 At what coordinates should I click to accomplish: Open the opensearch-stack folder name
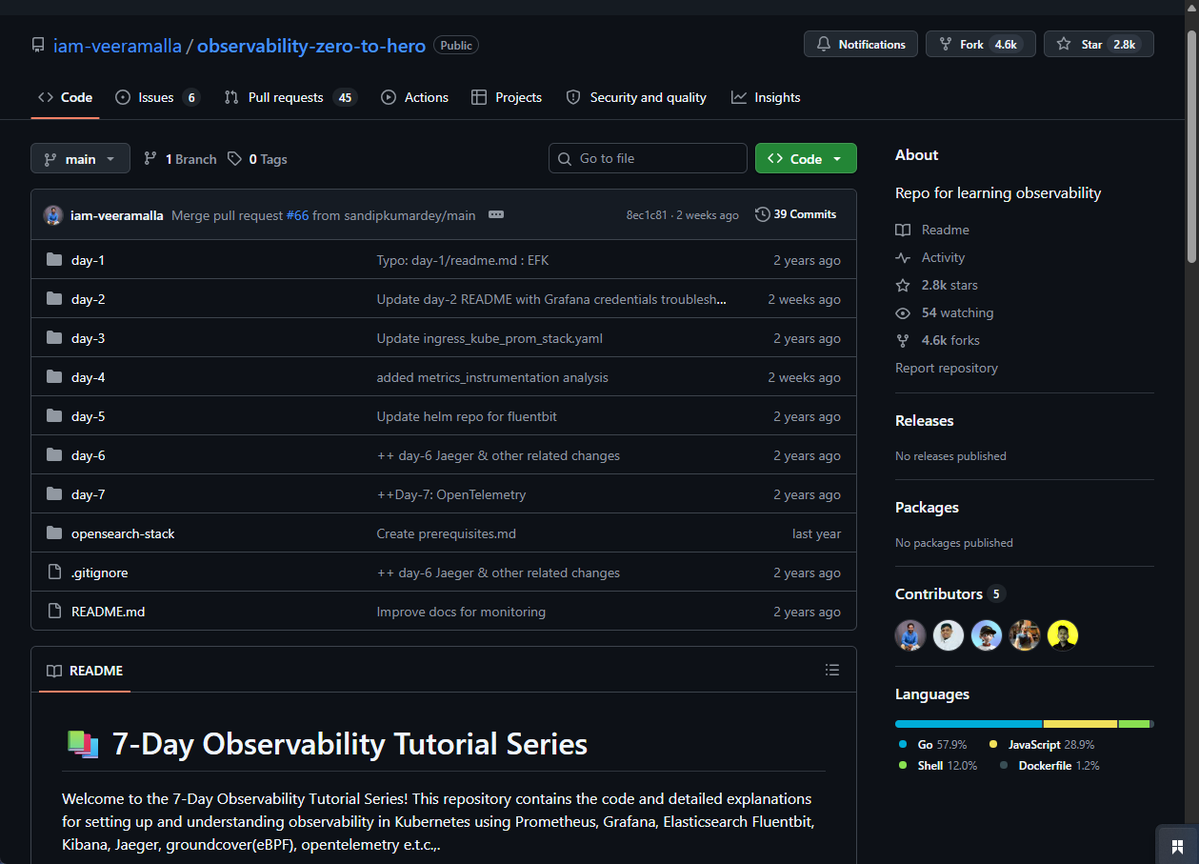tap(122, 534)
